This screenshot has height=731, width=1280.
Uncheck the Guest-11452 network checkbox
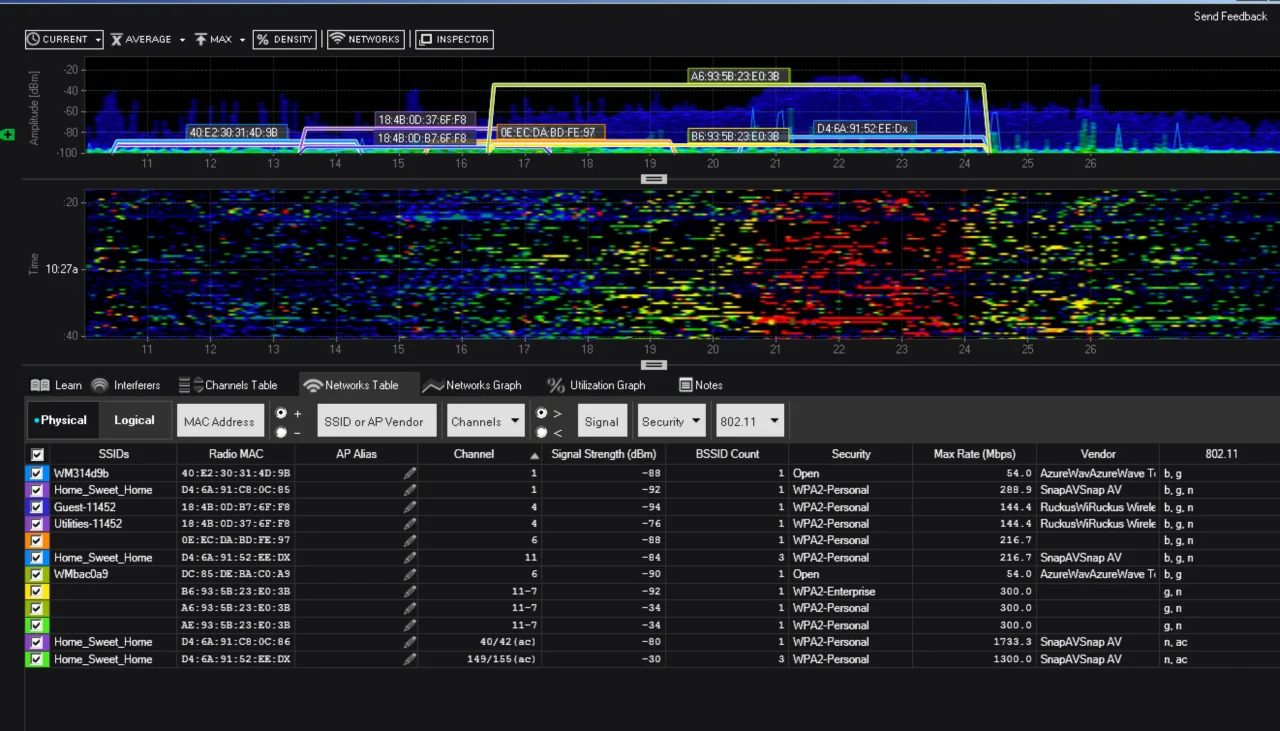[x=38, y=507]
